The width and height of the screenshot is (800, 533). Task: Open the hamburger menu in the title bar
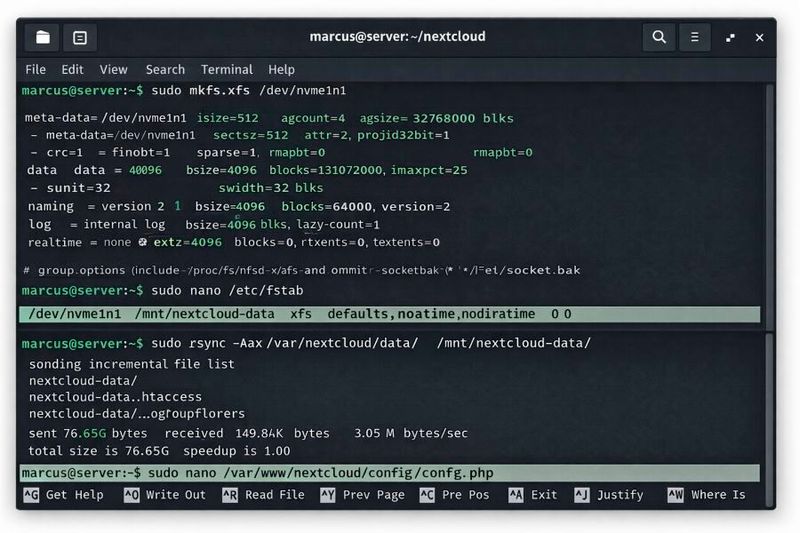click(694, 37)
